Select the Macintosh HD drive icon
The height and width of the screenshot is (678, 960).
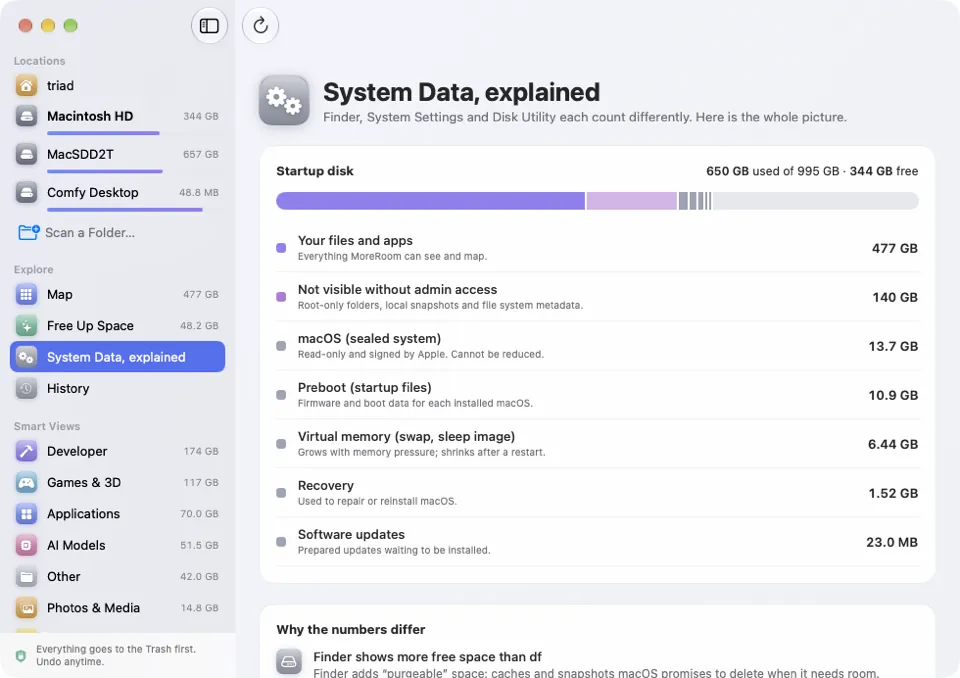[x=26, y=116]
